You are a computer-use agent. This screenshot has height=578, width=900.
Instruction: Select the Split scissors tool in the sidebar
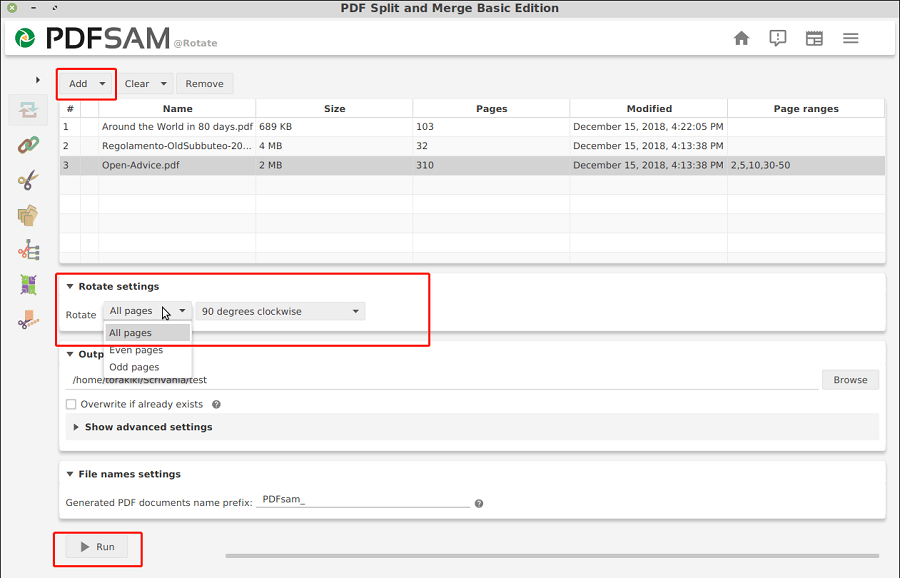(x=28, y=180)
